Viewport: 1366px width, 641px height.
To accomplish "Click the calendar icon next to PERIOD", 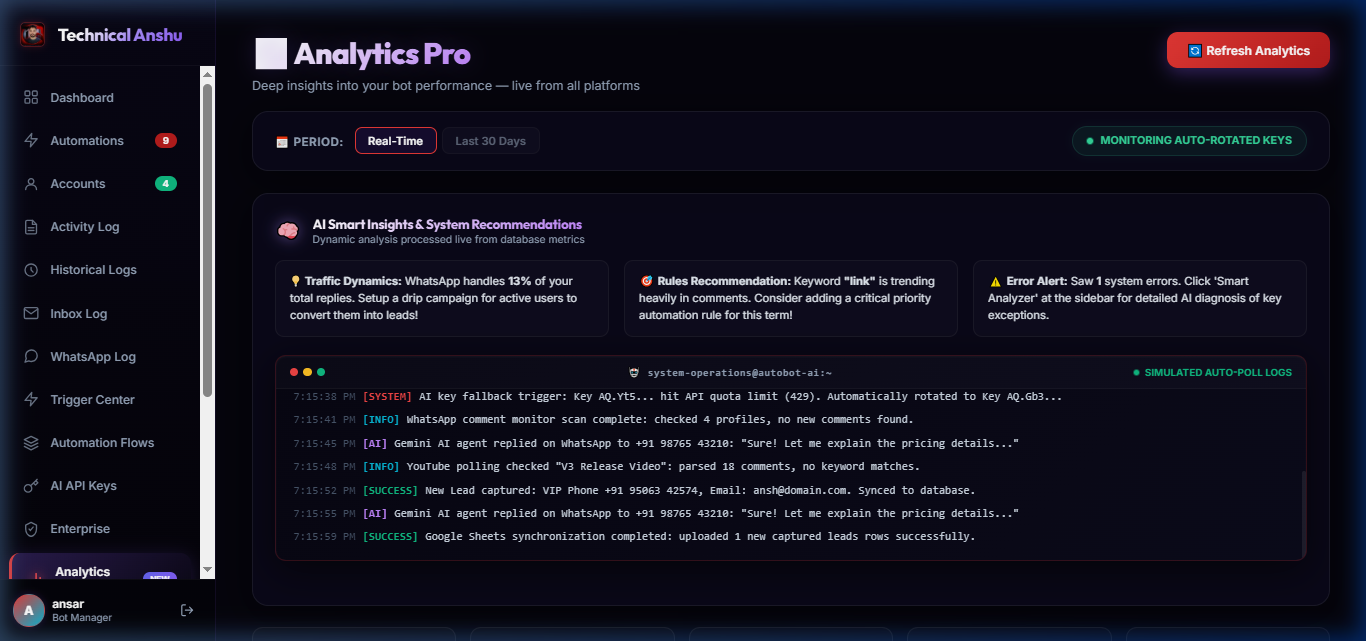I will click(x=282, y=142).
